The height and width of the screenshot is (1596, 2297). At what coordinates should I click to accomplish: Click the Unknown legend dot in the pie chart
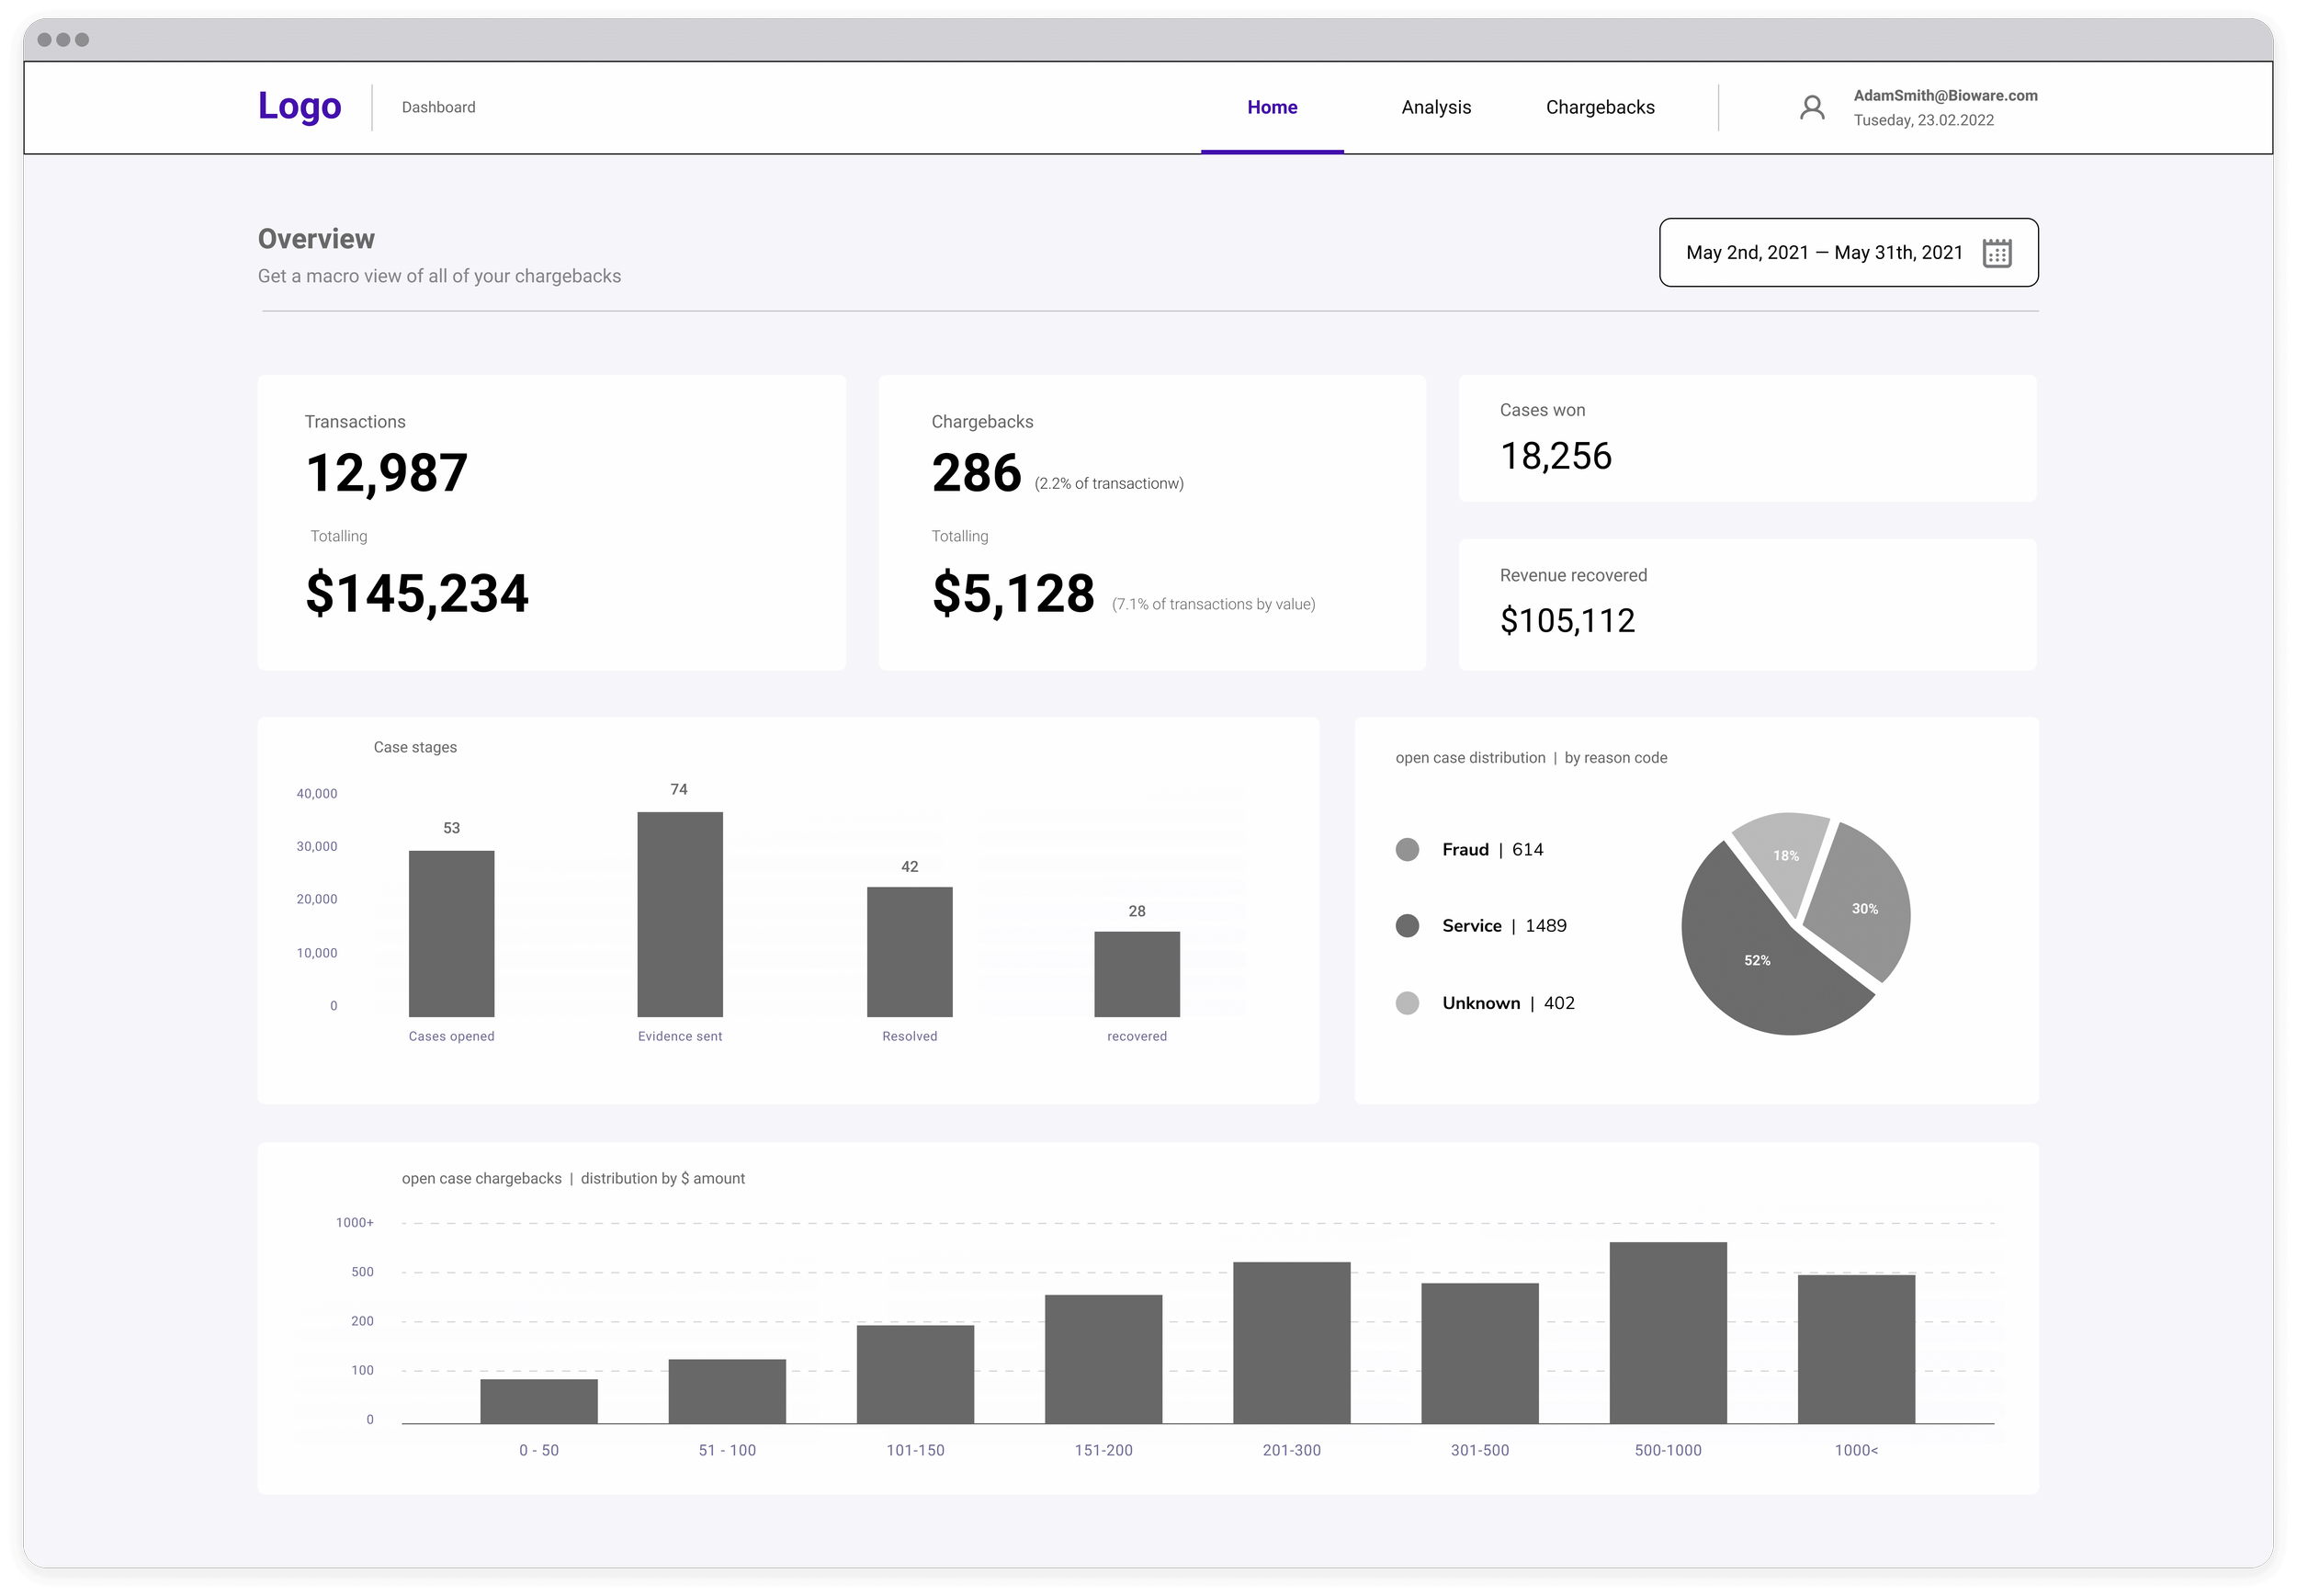(1407, 1003)
